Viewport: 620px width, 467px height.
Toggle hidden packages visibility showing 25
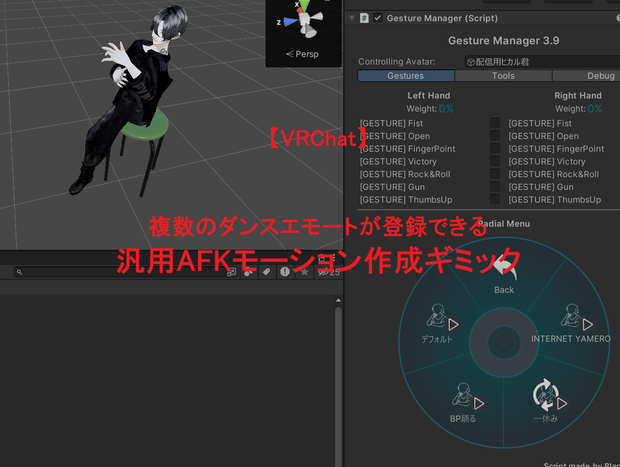pyautogui.click(x=329, y=272)
